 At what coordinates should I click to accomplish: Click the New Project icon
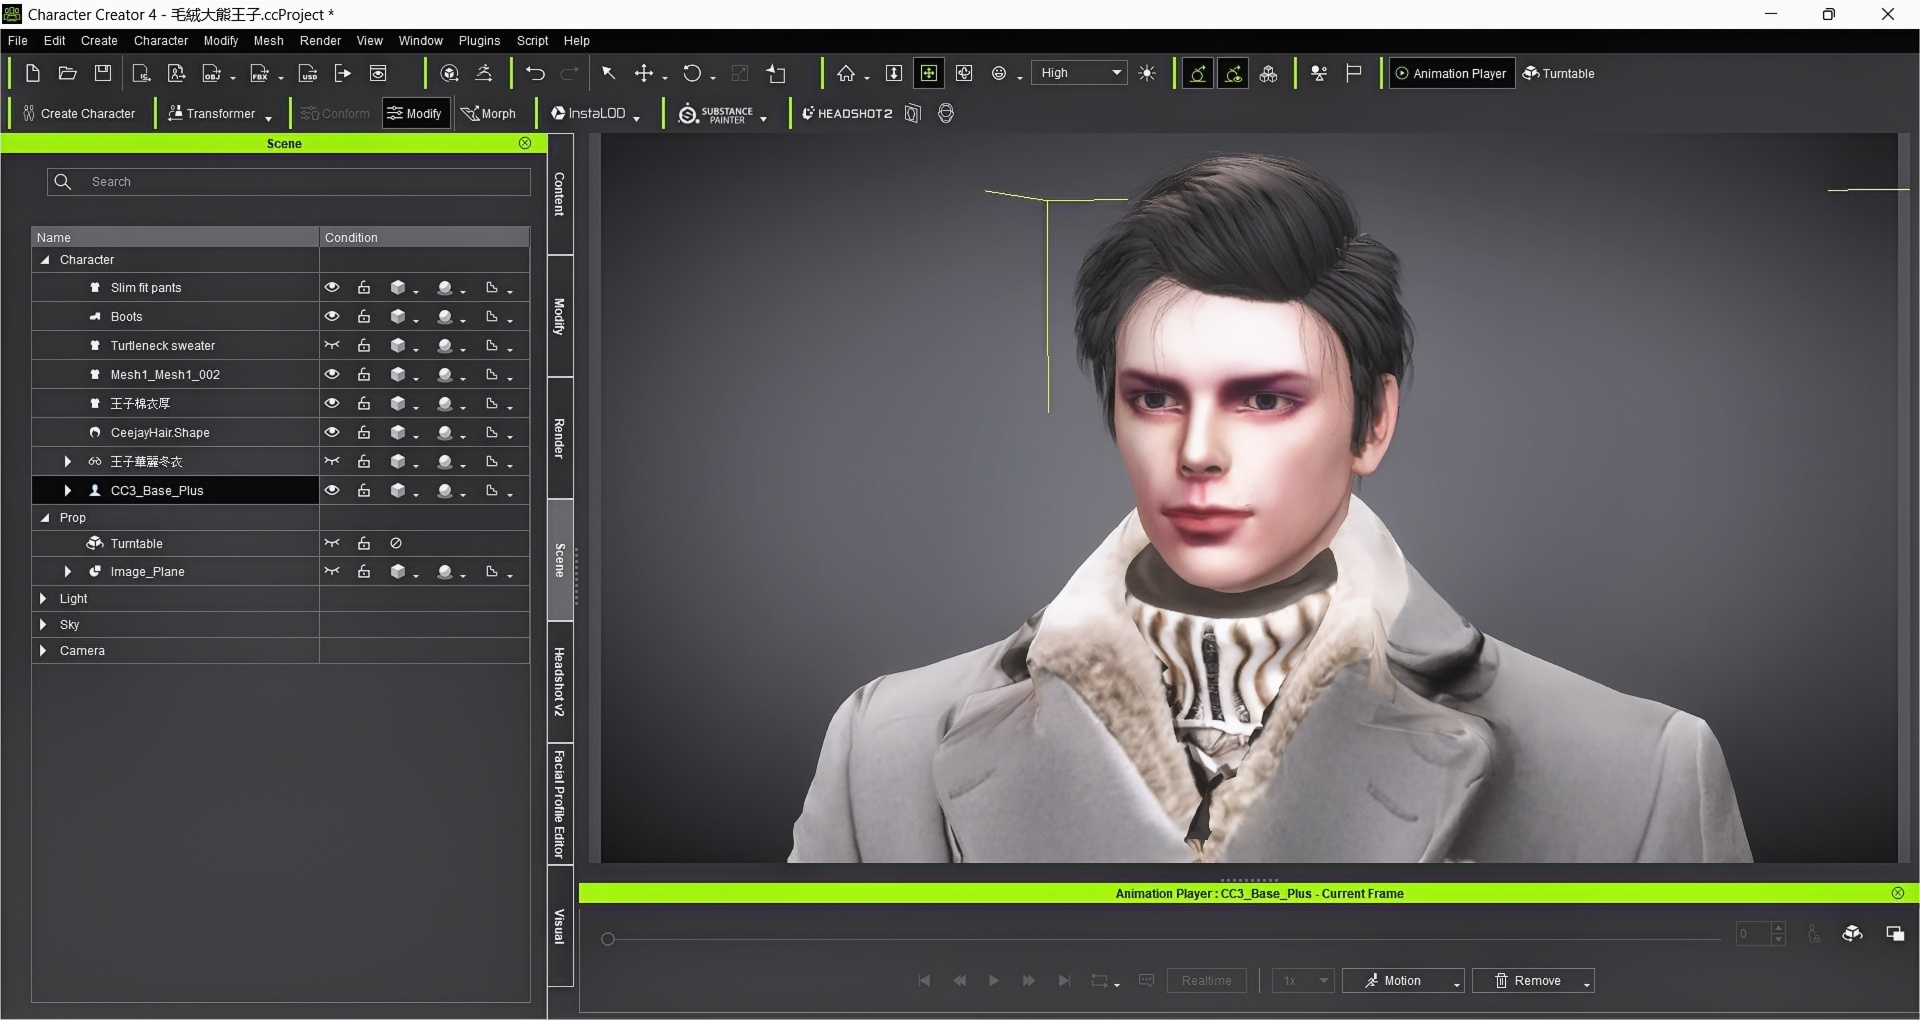pos(32,73)
